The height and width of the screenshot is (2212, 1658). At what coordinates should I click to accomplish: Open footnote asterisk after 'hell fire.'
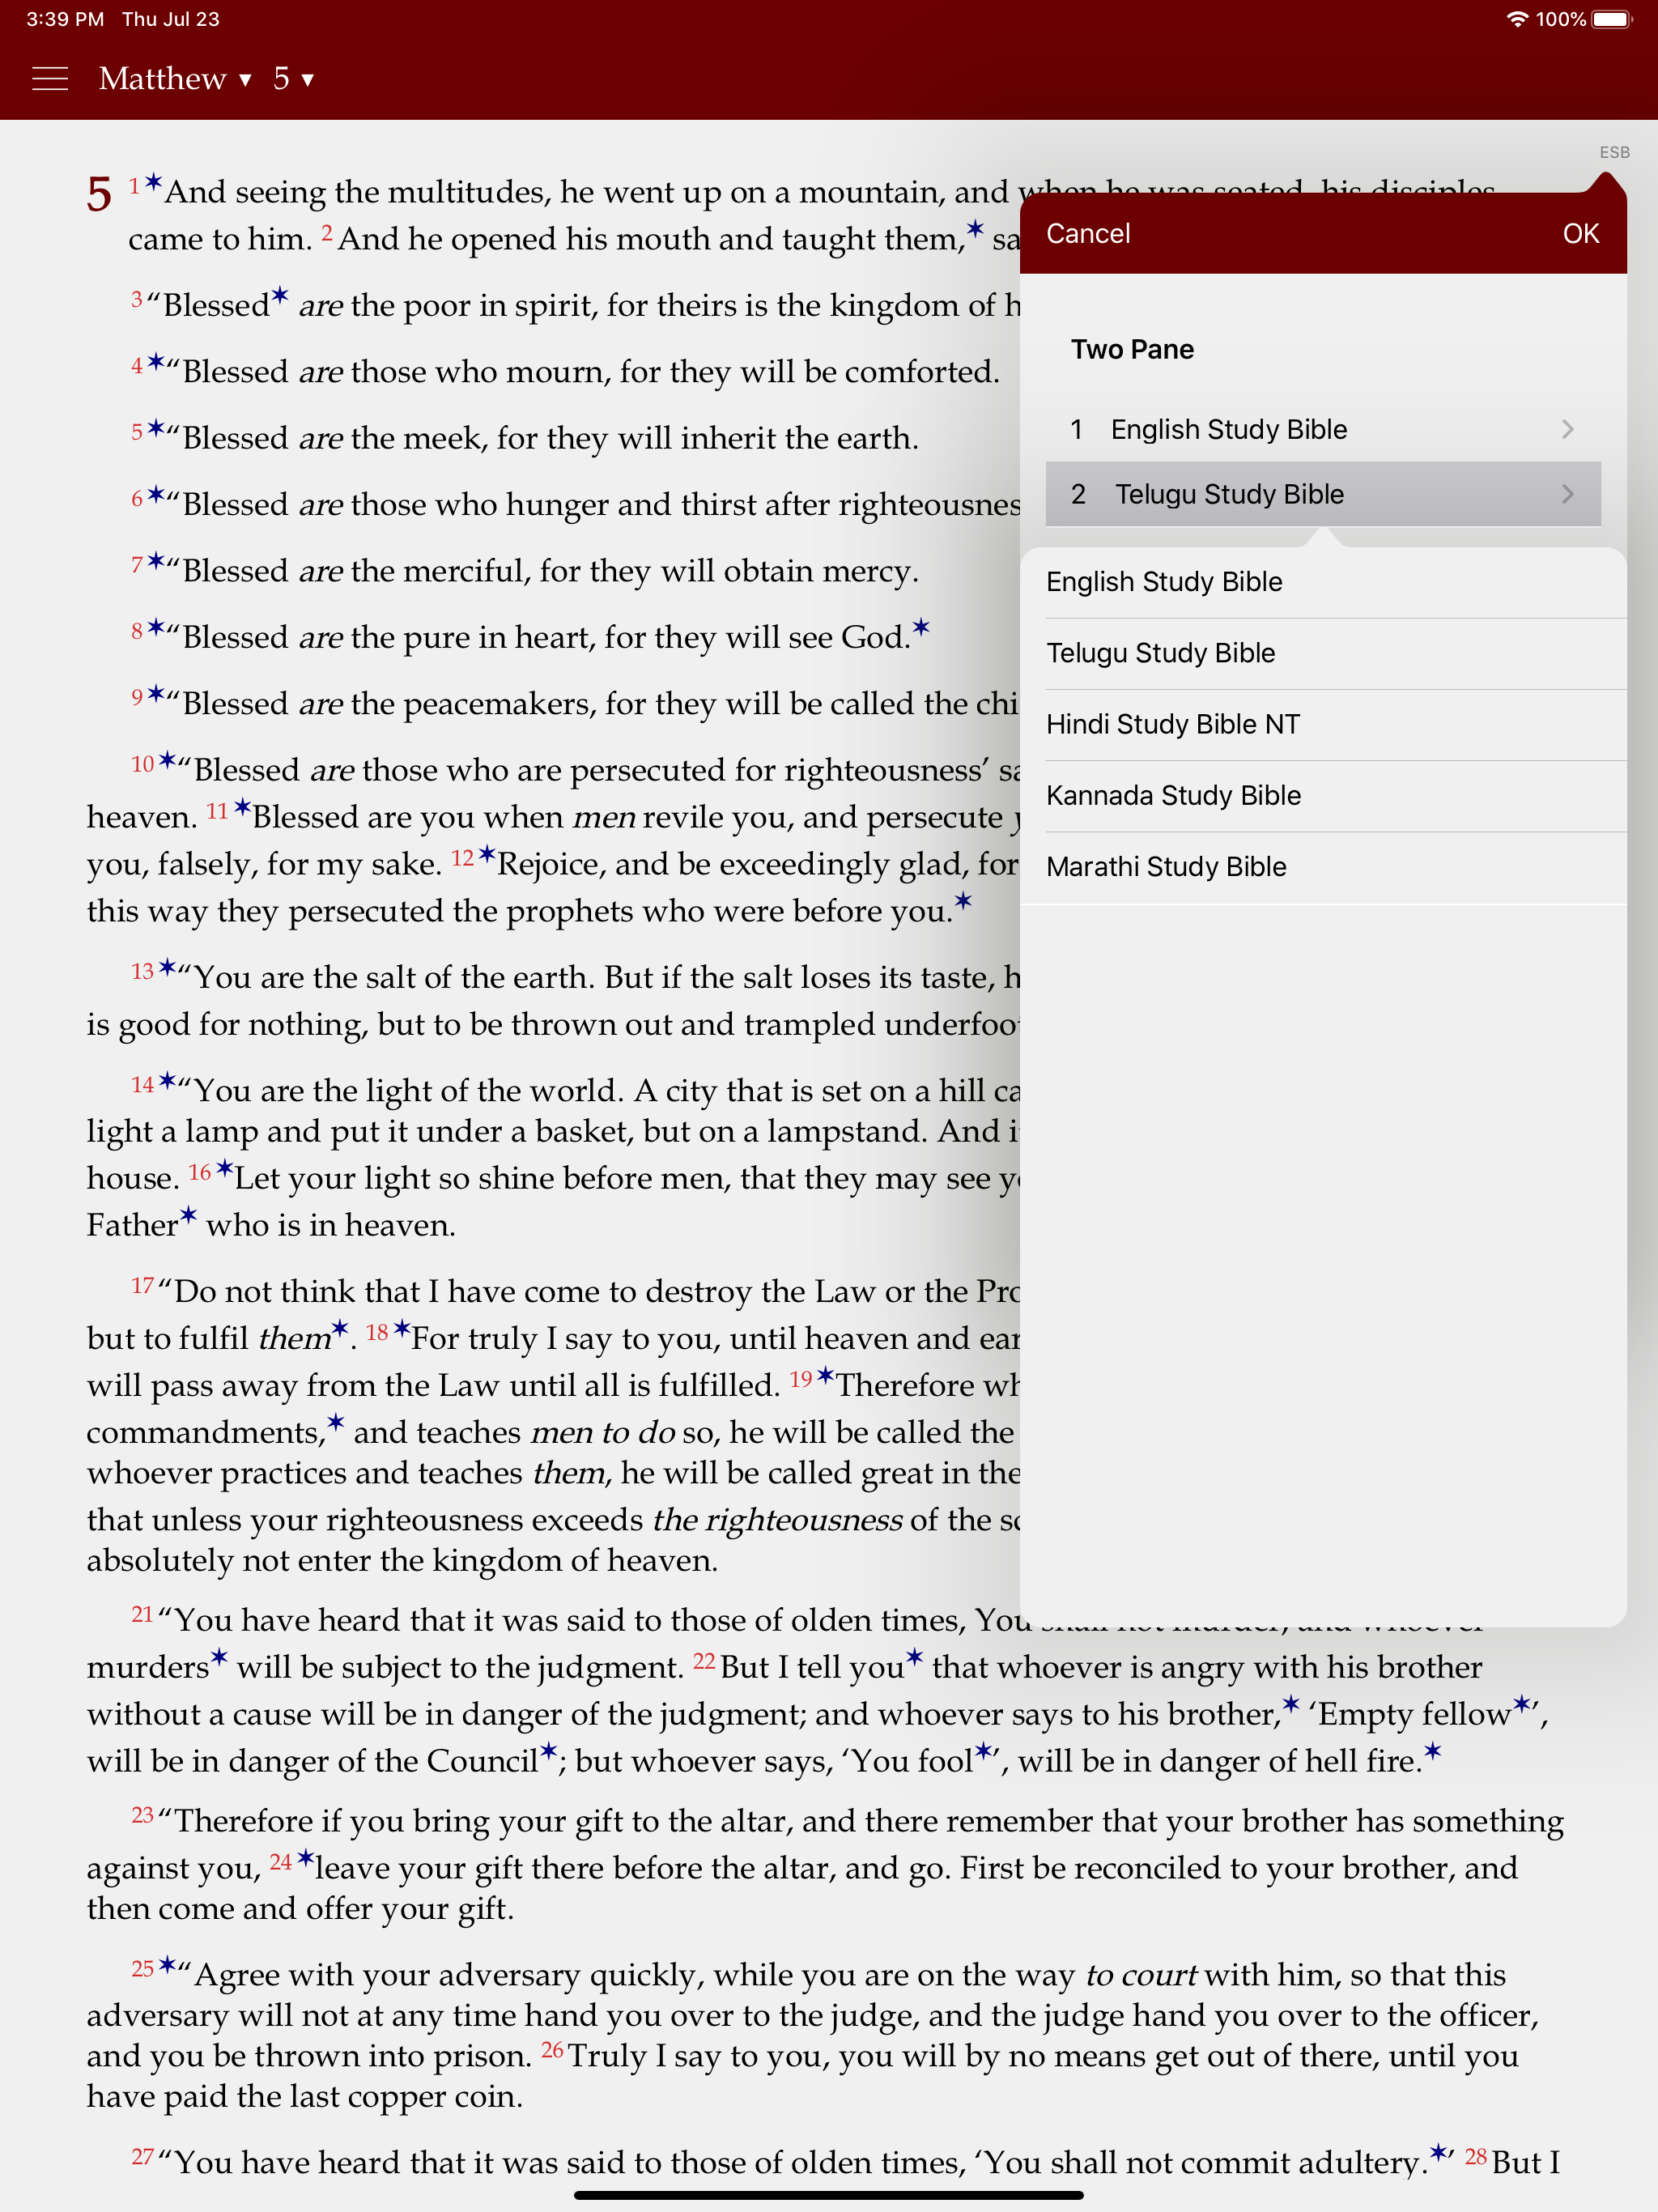point(1433,1750)
